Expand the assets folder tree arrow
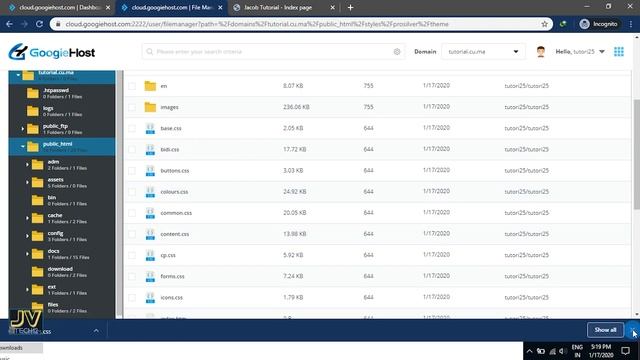 (x=27, y=182)
